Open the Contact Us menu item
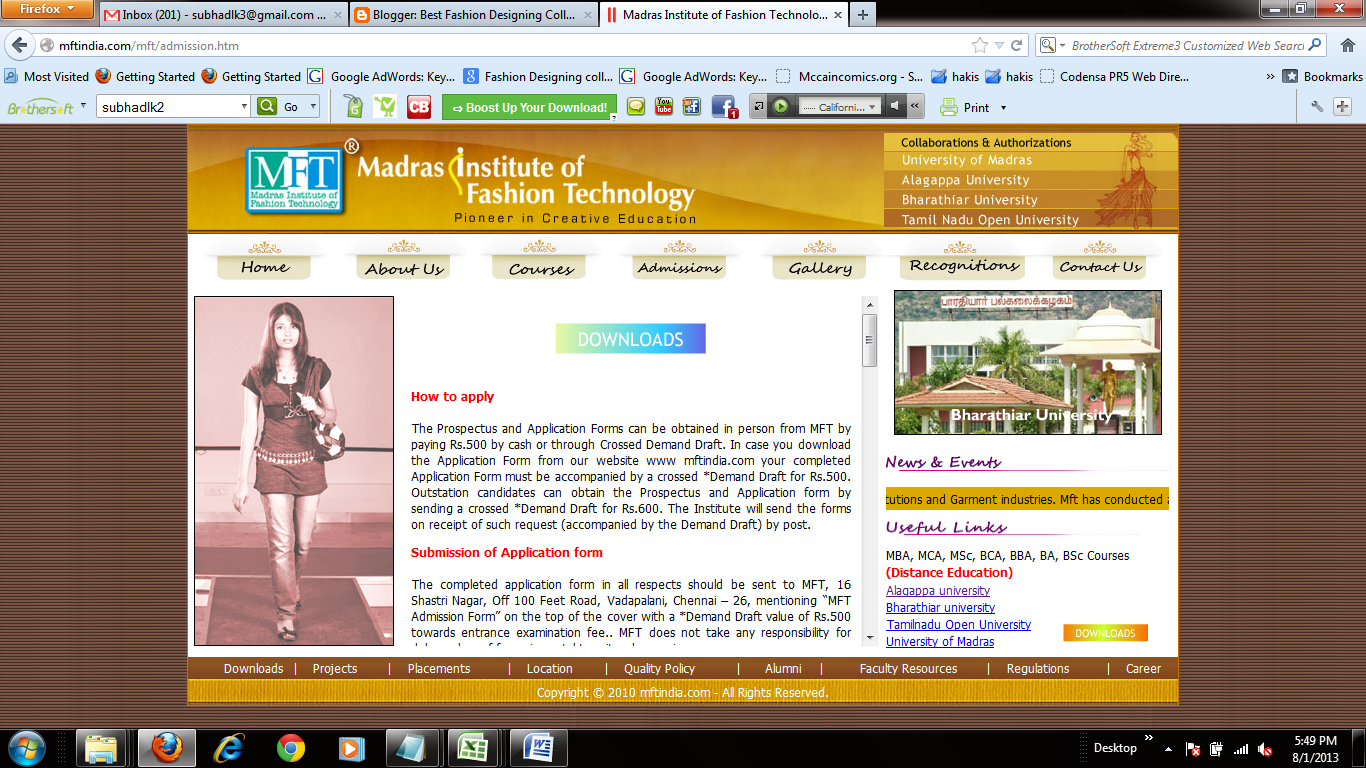The image size is (1366, 768). click(x=1100, y=267)
